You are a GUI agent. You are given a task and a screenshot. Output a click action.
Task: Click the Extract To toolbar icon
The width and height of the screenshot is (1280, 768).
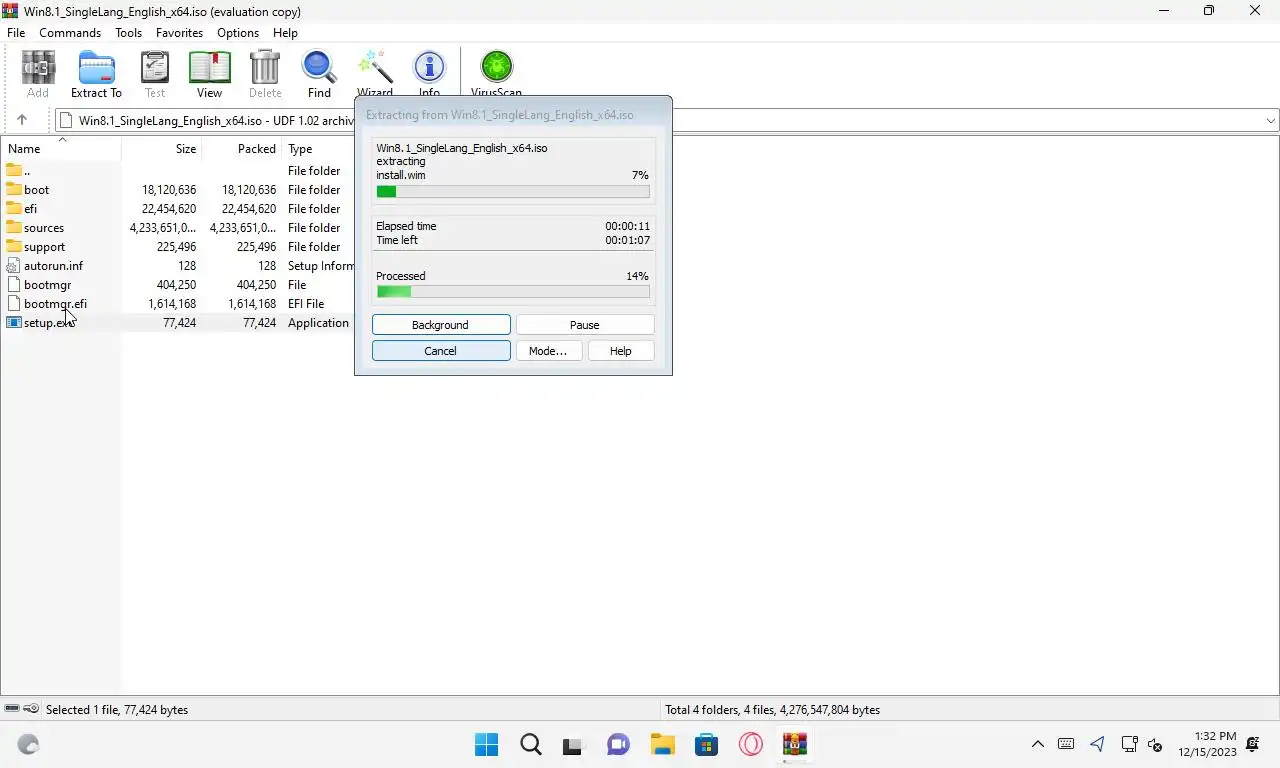(x=96, y=74)
